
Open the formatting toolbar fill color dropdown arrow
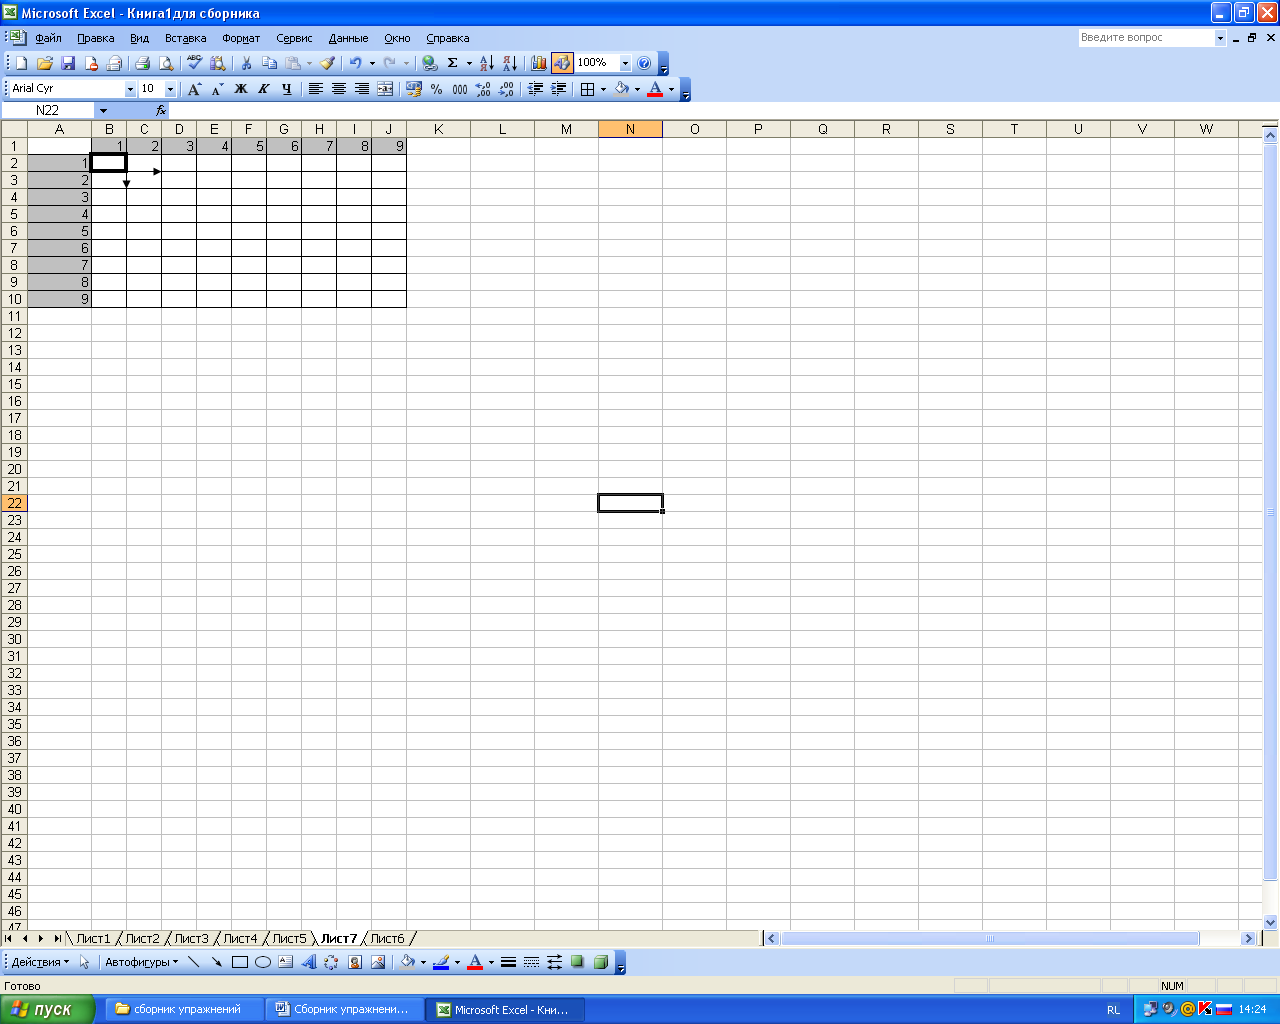tap(637, 89)
